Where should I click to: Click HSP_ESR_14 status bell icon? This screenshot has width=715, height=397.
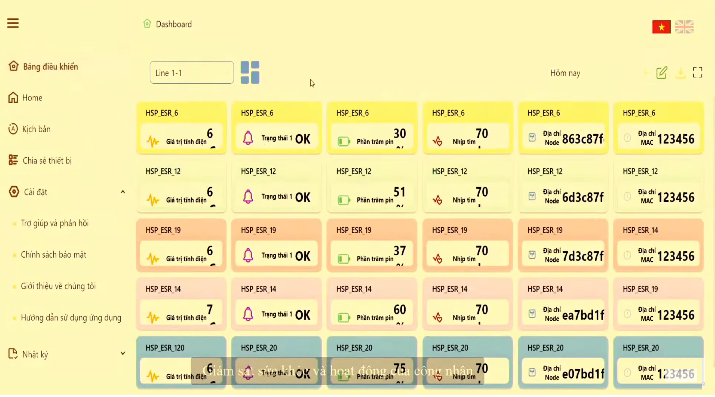pos(248,314)
